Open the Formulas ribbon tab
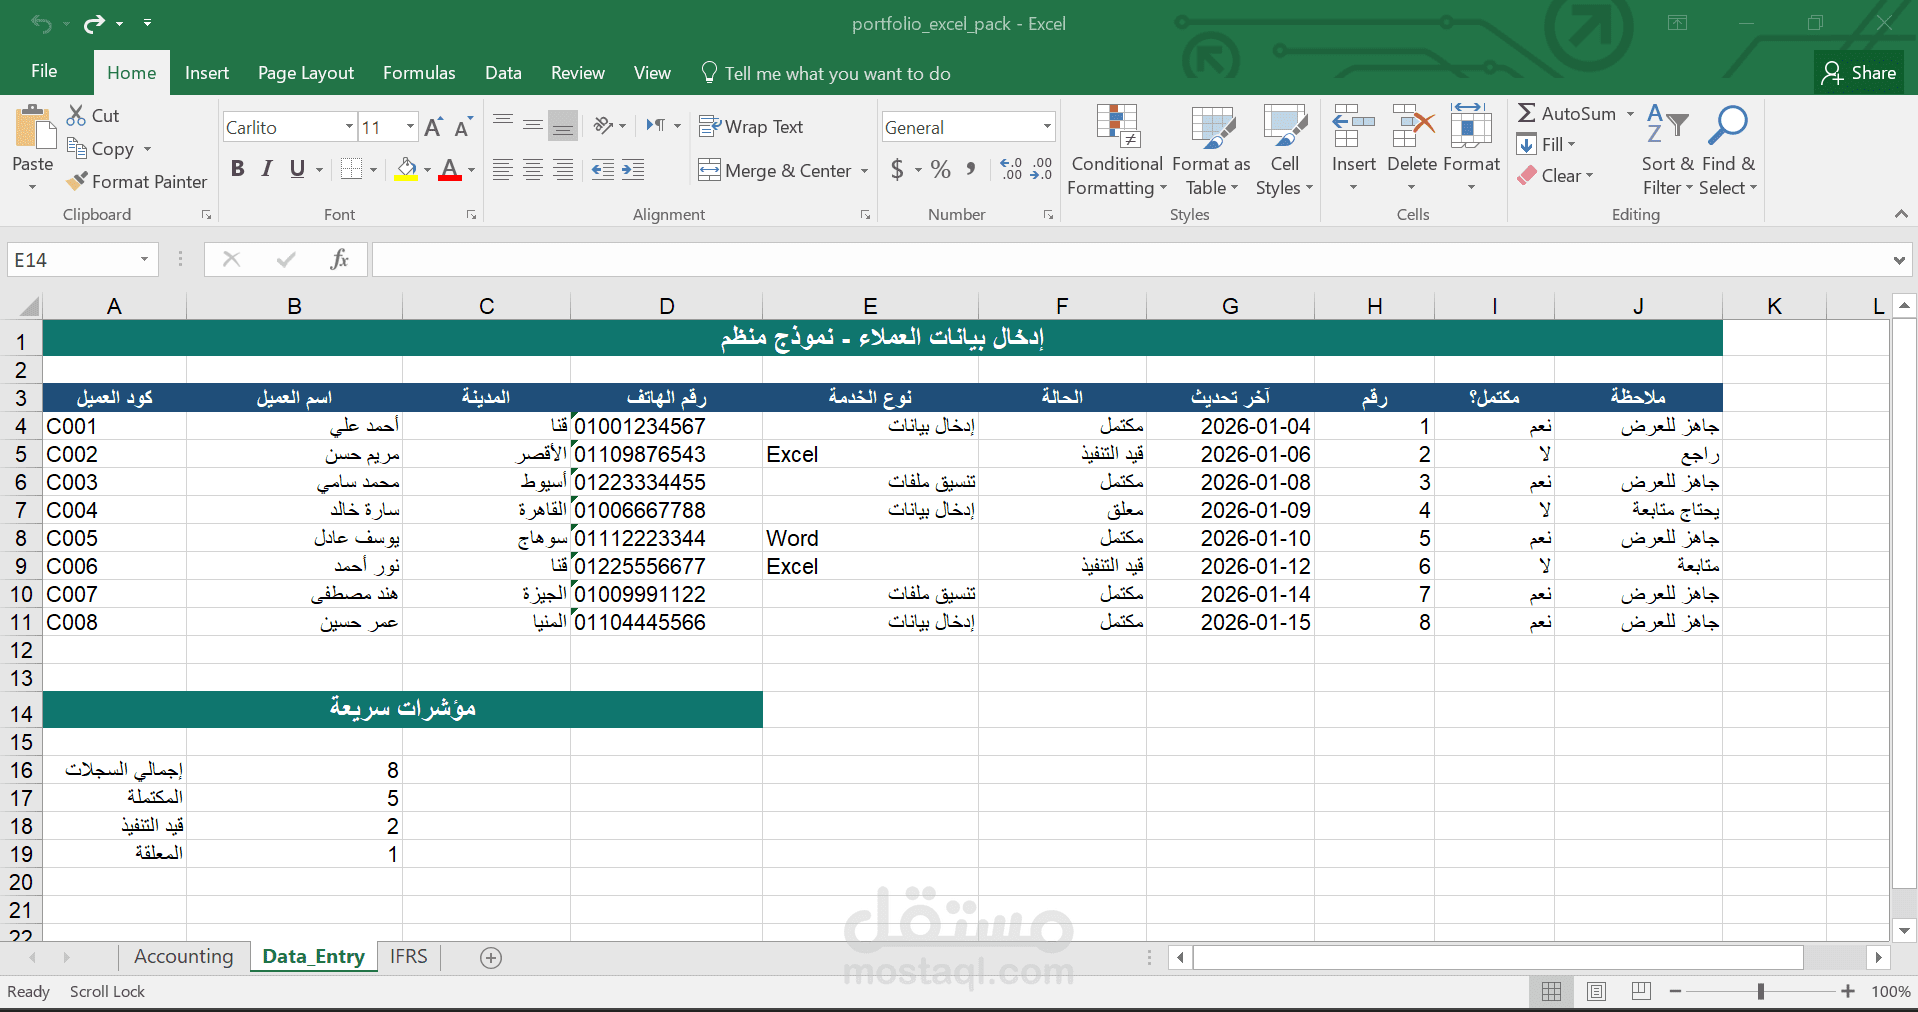 coord(419,73)
